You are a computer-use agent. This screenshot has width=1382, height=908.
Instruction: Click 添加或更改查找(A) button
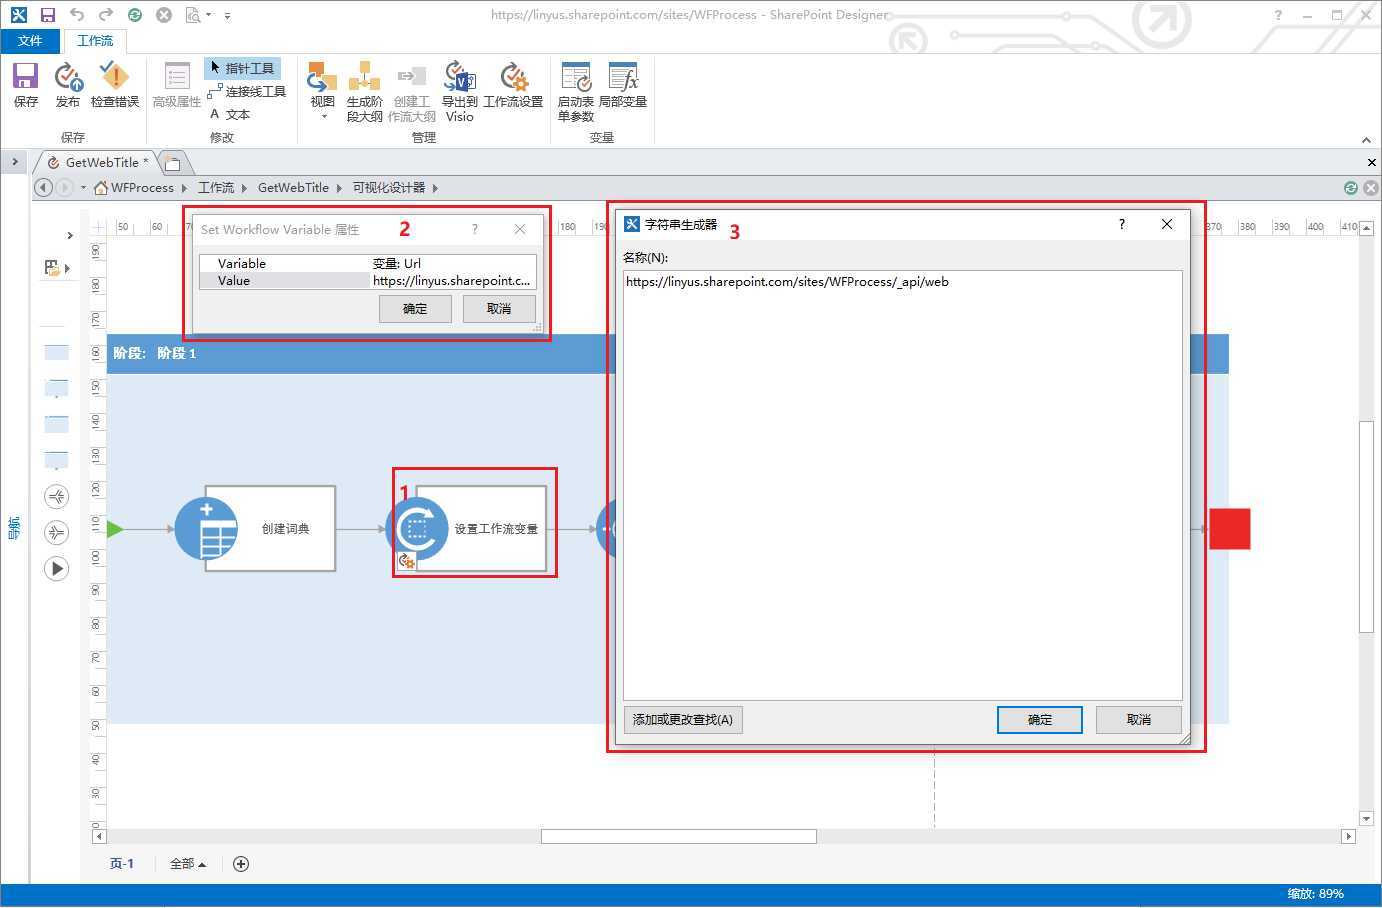pos(683,720)
